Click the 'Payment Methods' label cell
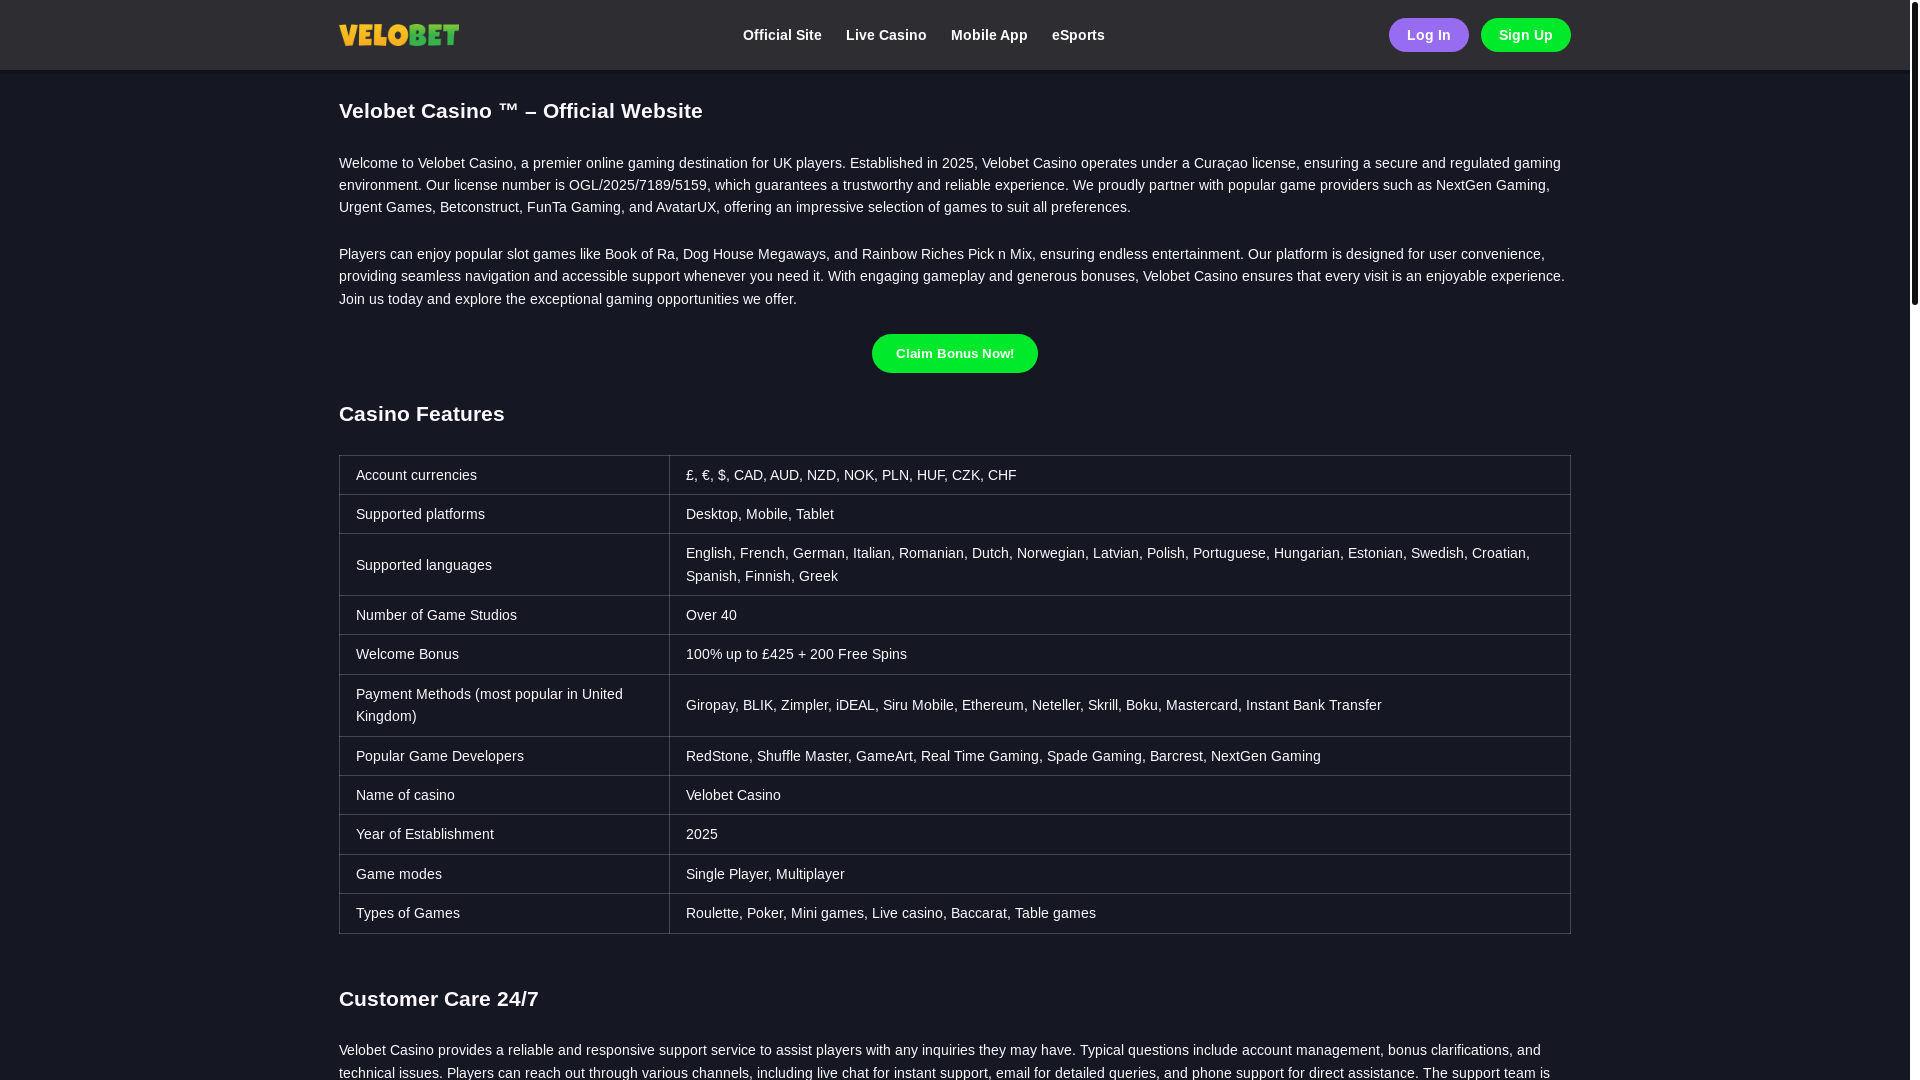 point(504,705)
